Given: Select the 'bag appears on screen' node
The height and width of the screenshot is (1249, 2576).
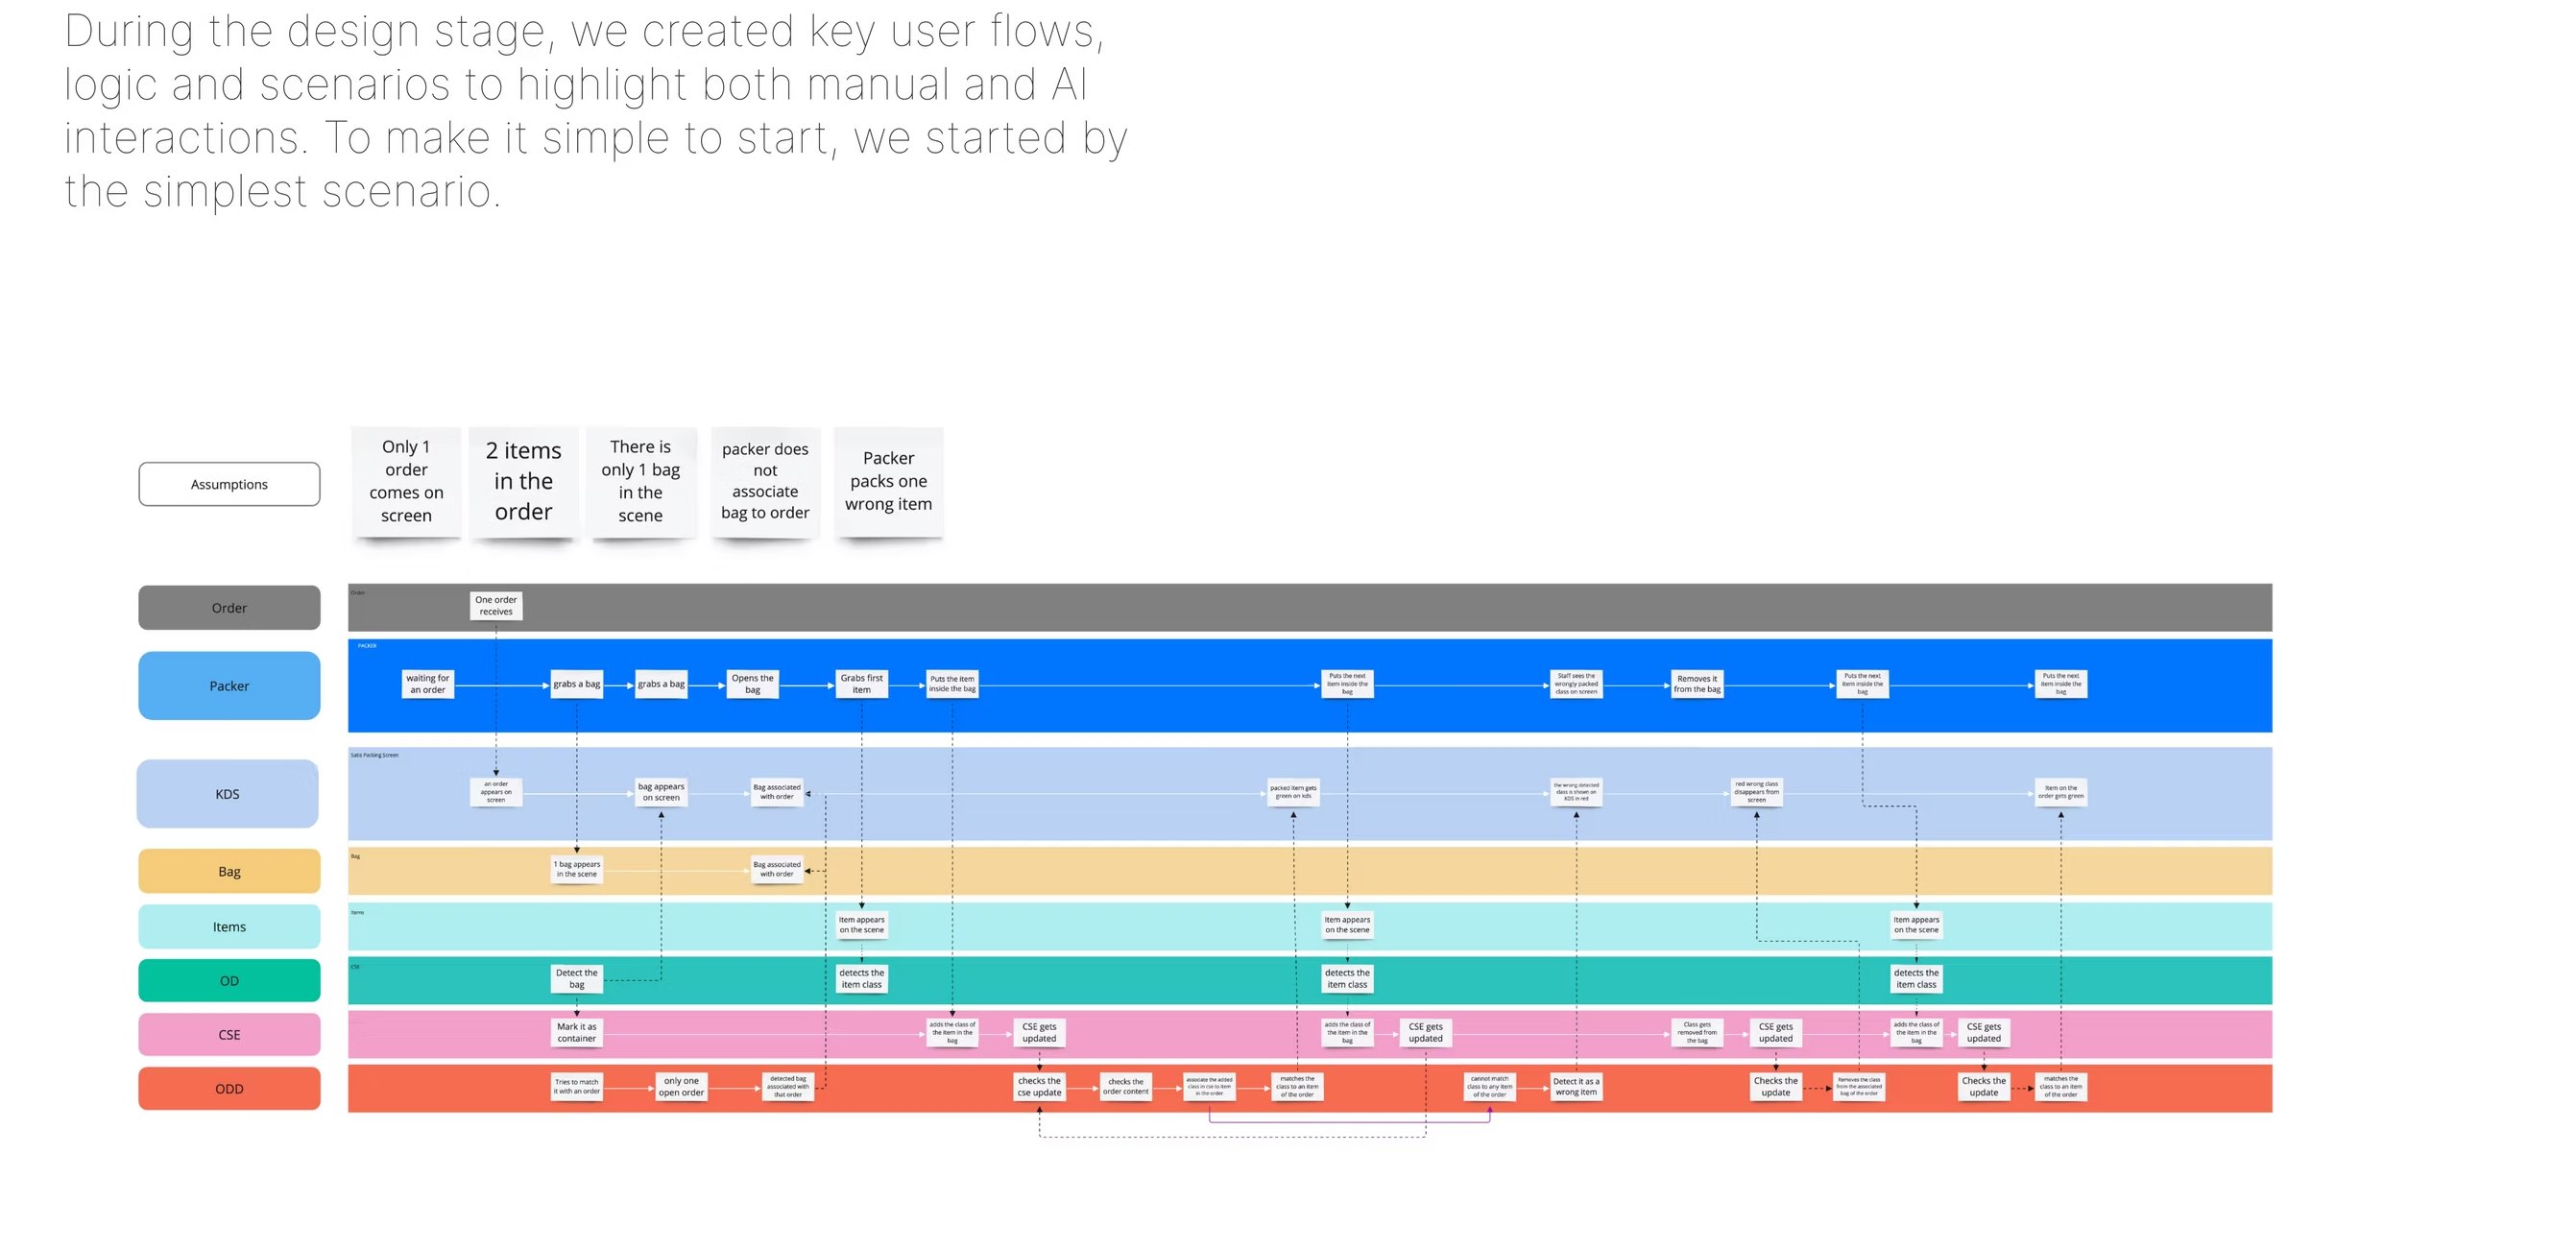Looking at the screenshot, I should point(661,793).
